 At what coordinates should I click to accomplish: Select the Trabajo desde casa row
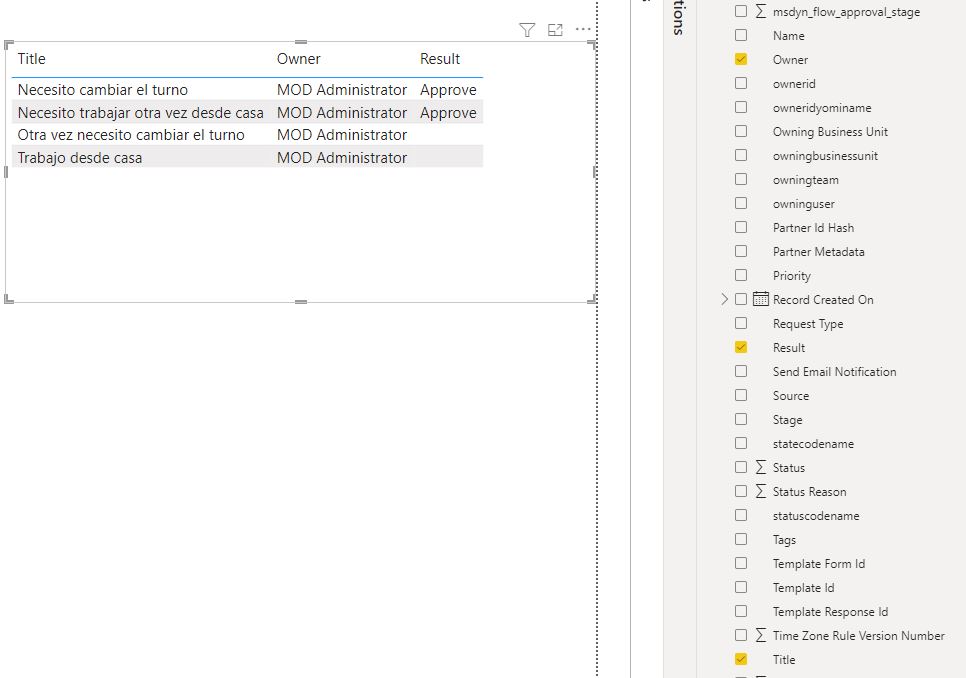tap(80, 157)
